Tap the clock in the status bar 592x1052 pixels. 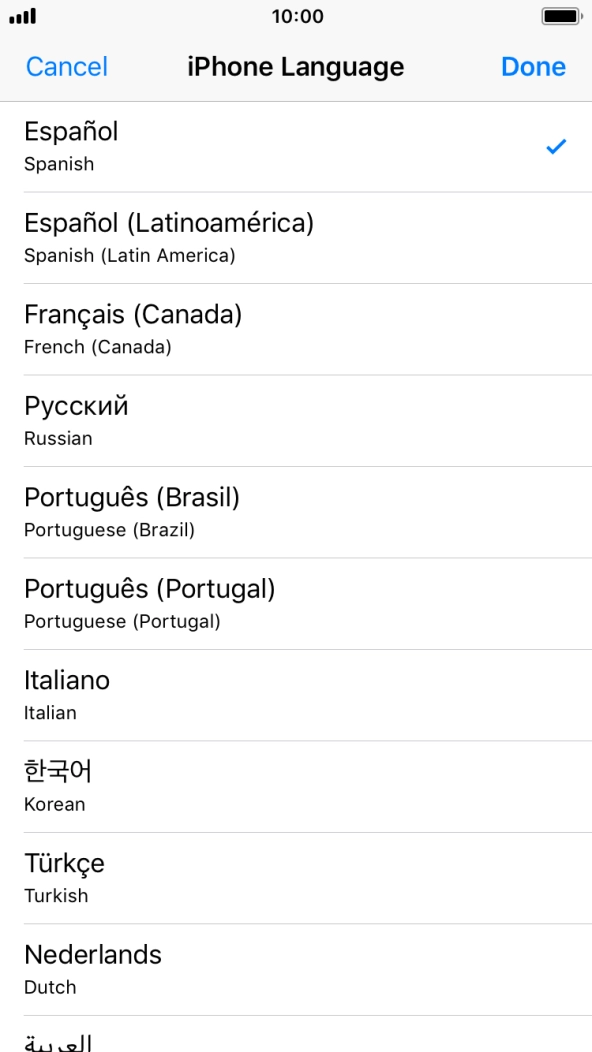point(296,16)
